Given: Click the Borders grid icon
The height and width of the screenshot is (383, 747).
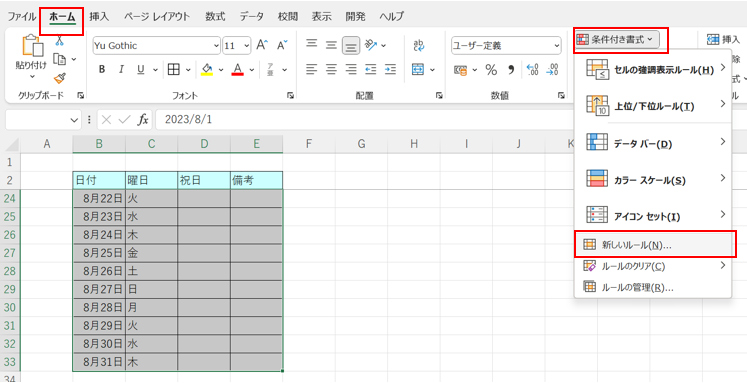Looking at the screenshot, I should (x=174, y=70).
